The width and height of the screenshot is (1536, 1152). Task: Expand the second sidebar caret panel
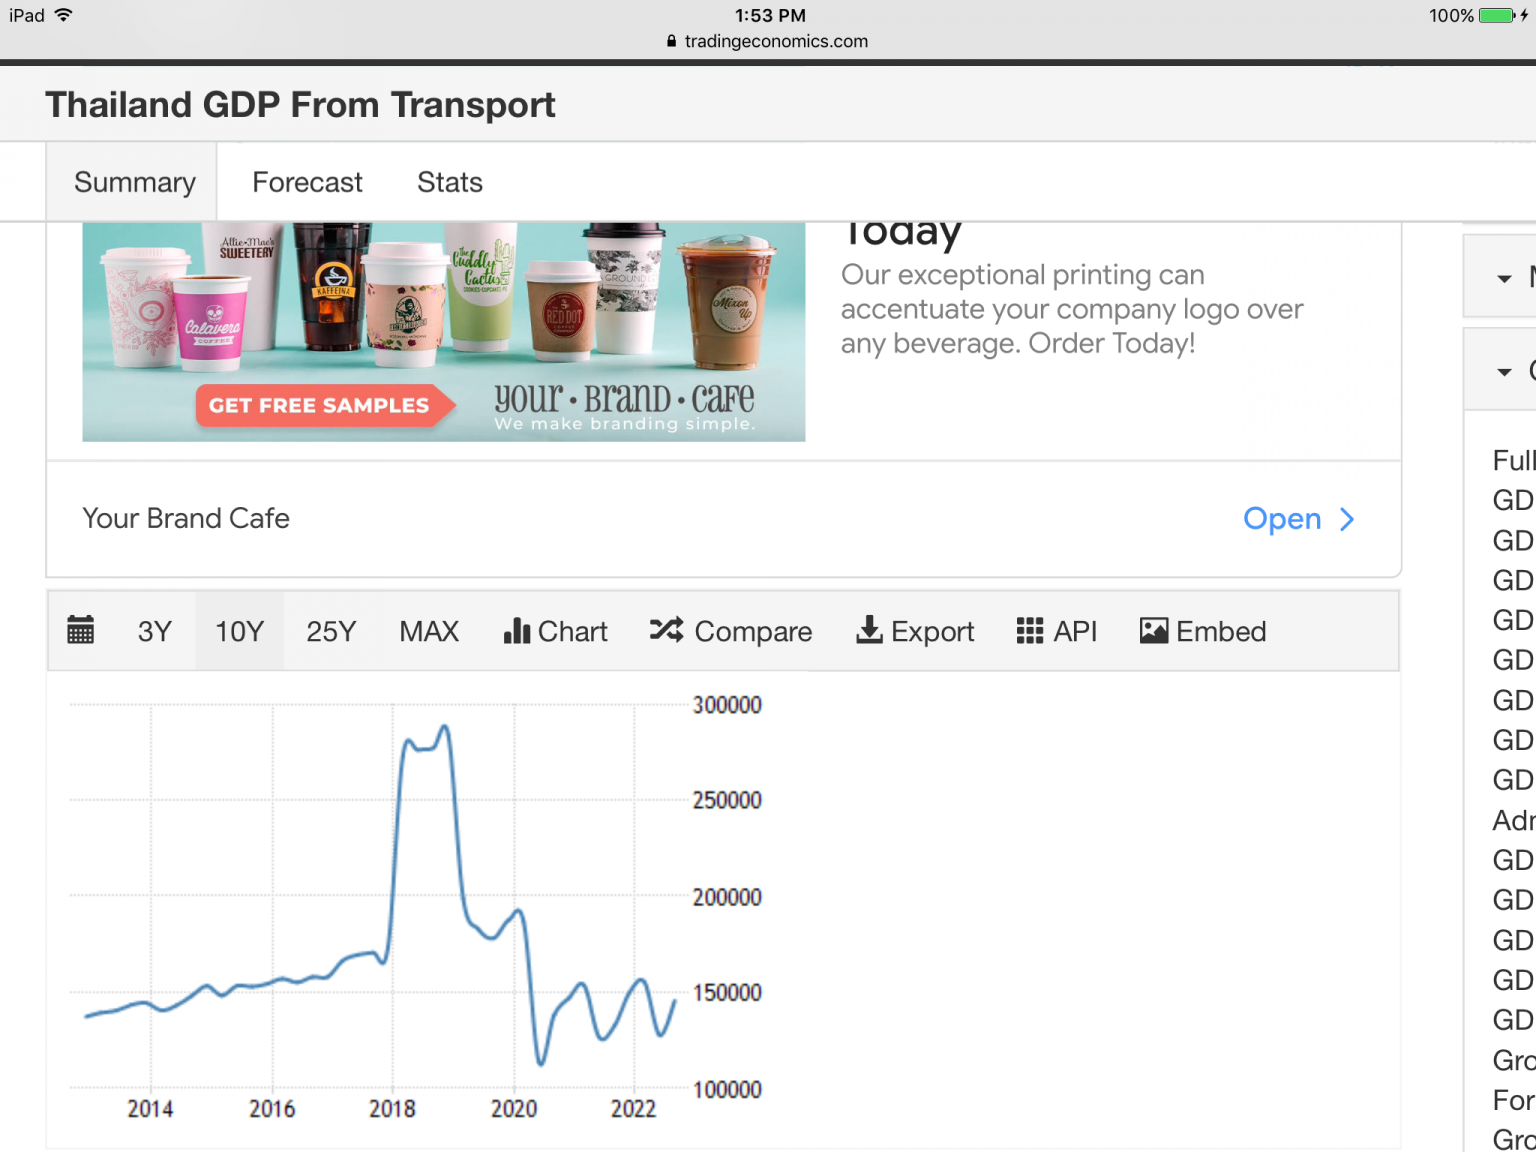[1504, 371]
